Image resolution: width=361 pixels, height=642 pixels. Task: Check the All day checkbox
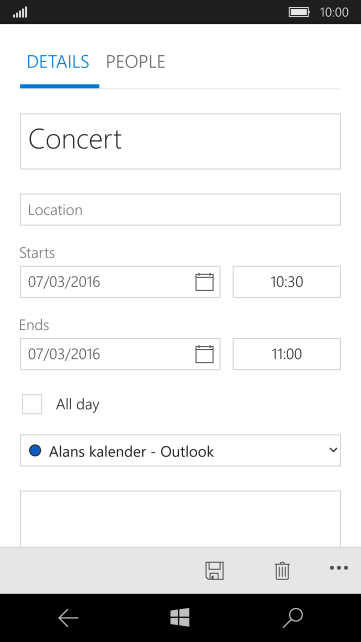(x=32, y=404)
